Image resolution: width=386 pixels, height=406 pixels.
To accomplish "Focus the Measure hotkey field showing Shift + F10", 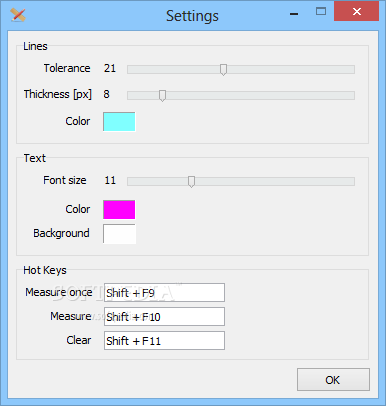I will tap(164, 317).
